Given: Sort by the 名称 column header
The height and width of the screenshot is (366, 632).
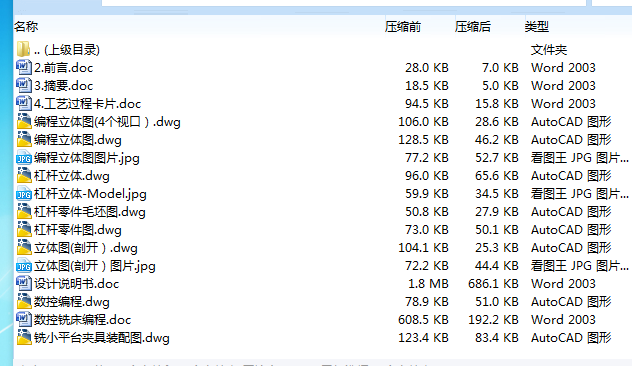Looking at the screenshot, I should [x=26, y=27].
